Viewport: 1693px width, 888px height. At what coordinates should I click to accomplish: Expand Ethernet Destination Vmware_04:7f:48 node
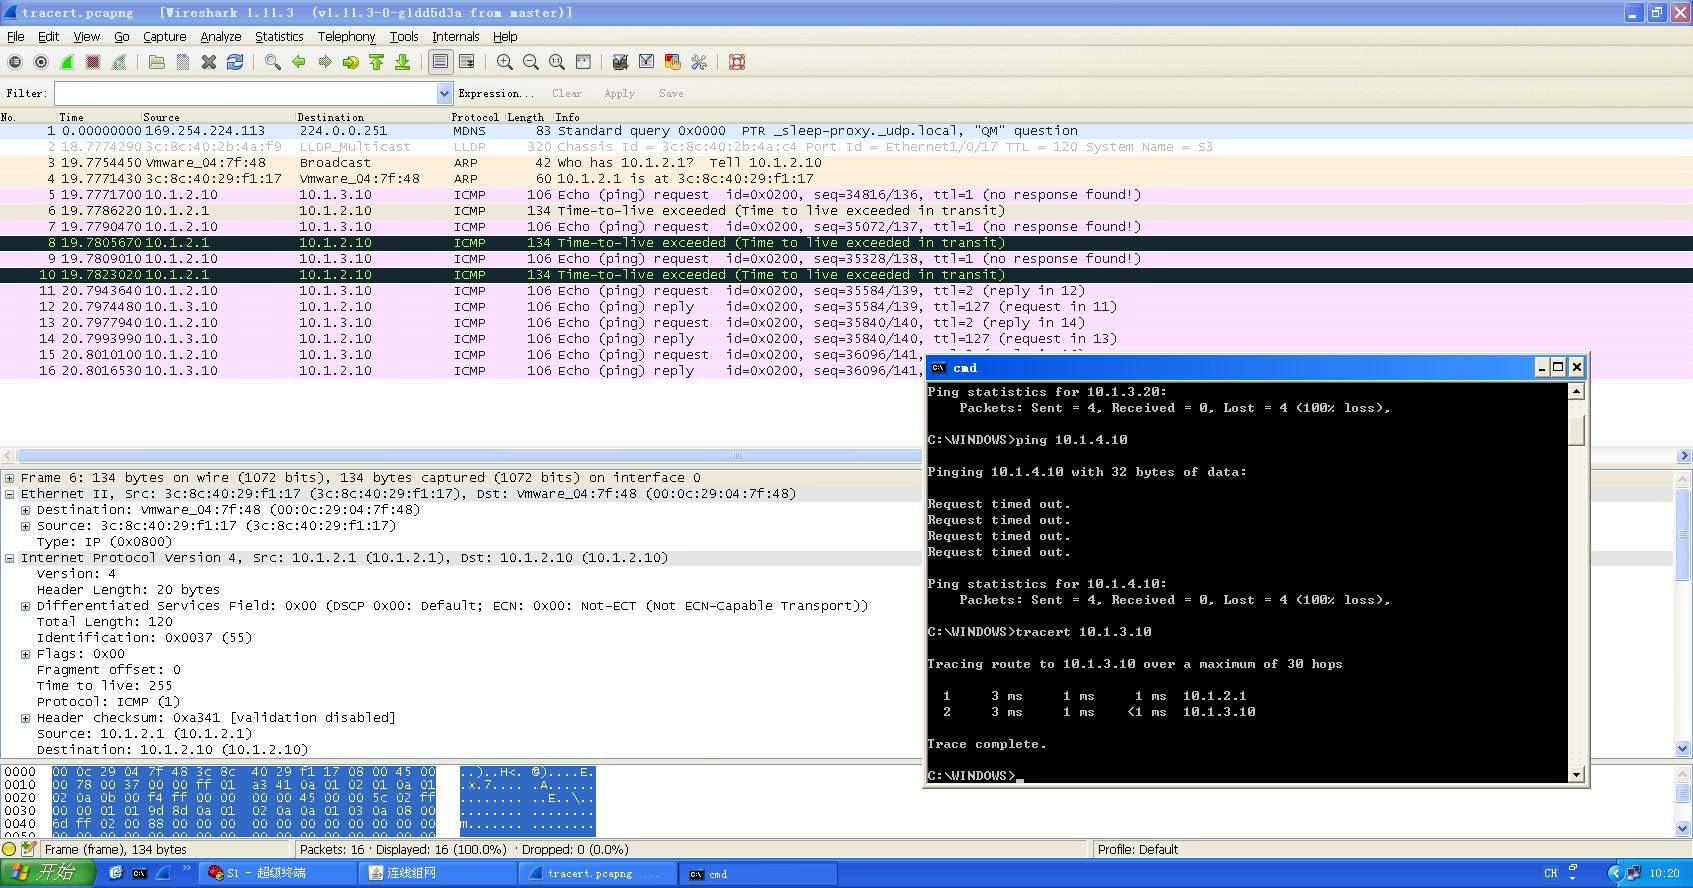[x=26, y=510]
